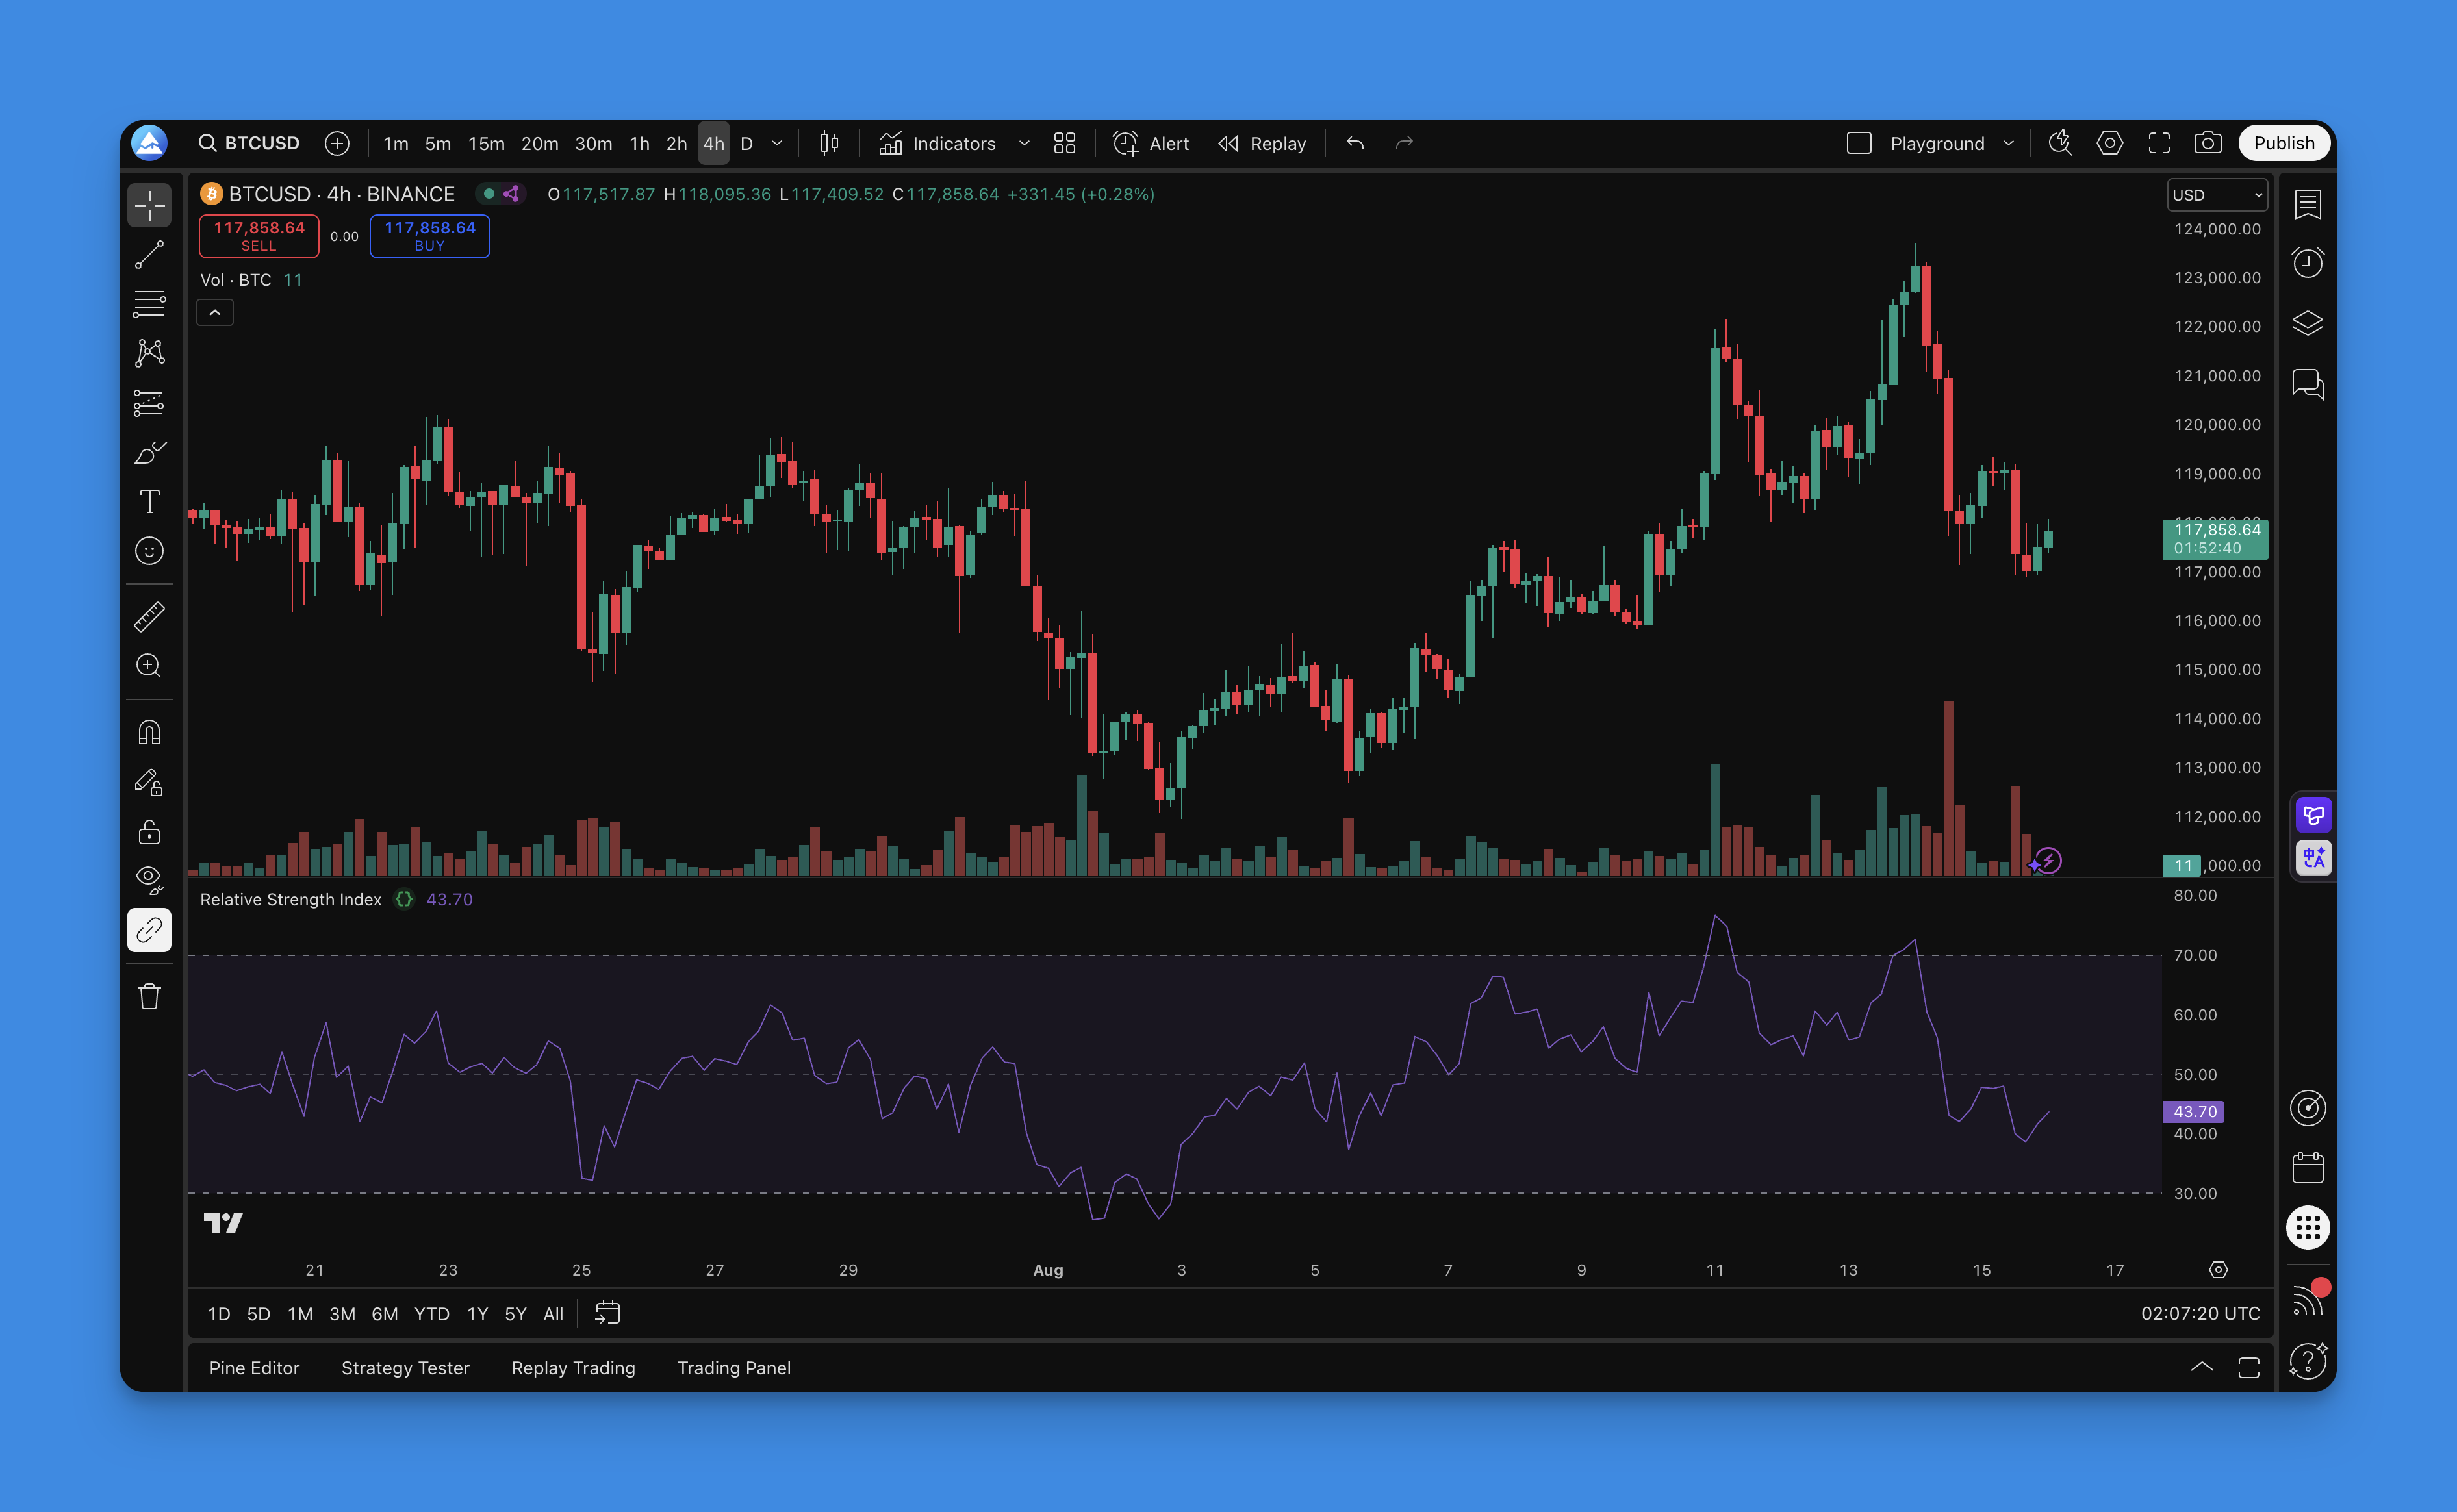Switch to the 15m timeframe
This screenshot has height=1512, width=2457.
tap(486, 143)
